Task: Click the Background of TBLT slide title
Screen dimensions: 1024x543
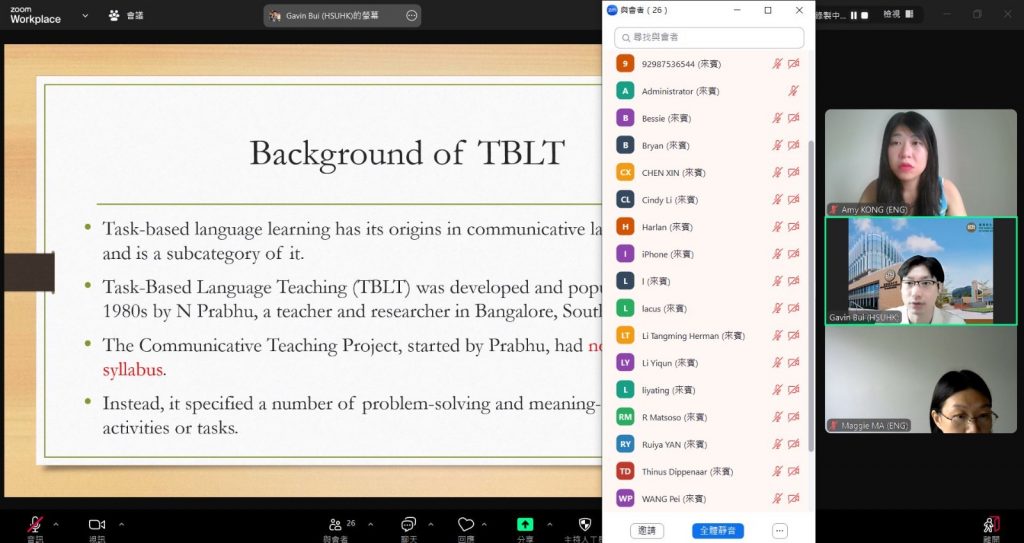Action: [x=407, y=153]
